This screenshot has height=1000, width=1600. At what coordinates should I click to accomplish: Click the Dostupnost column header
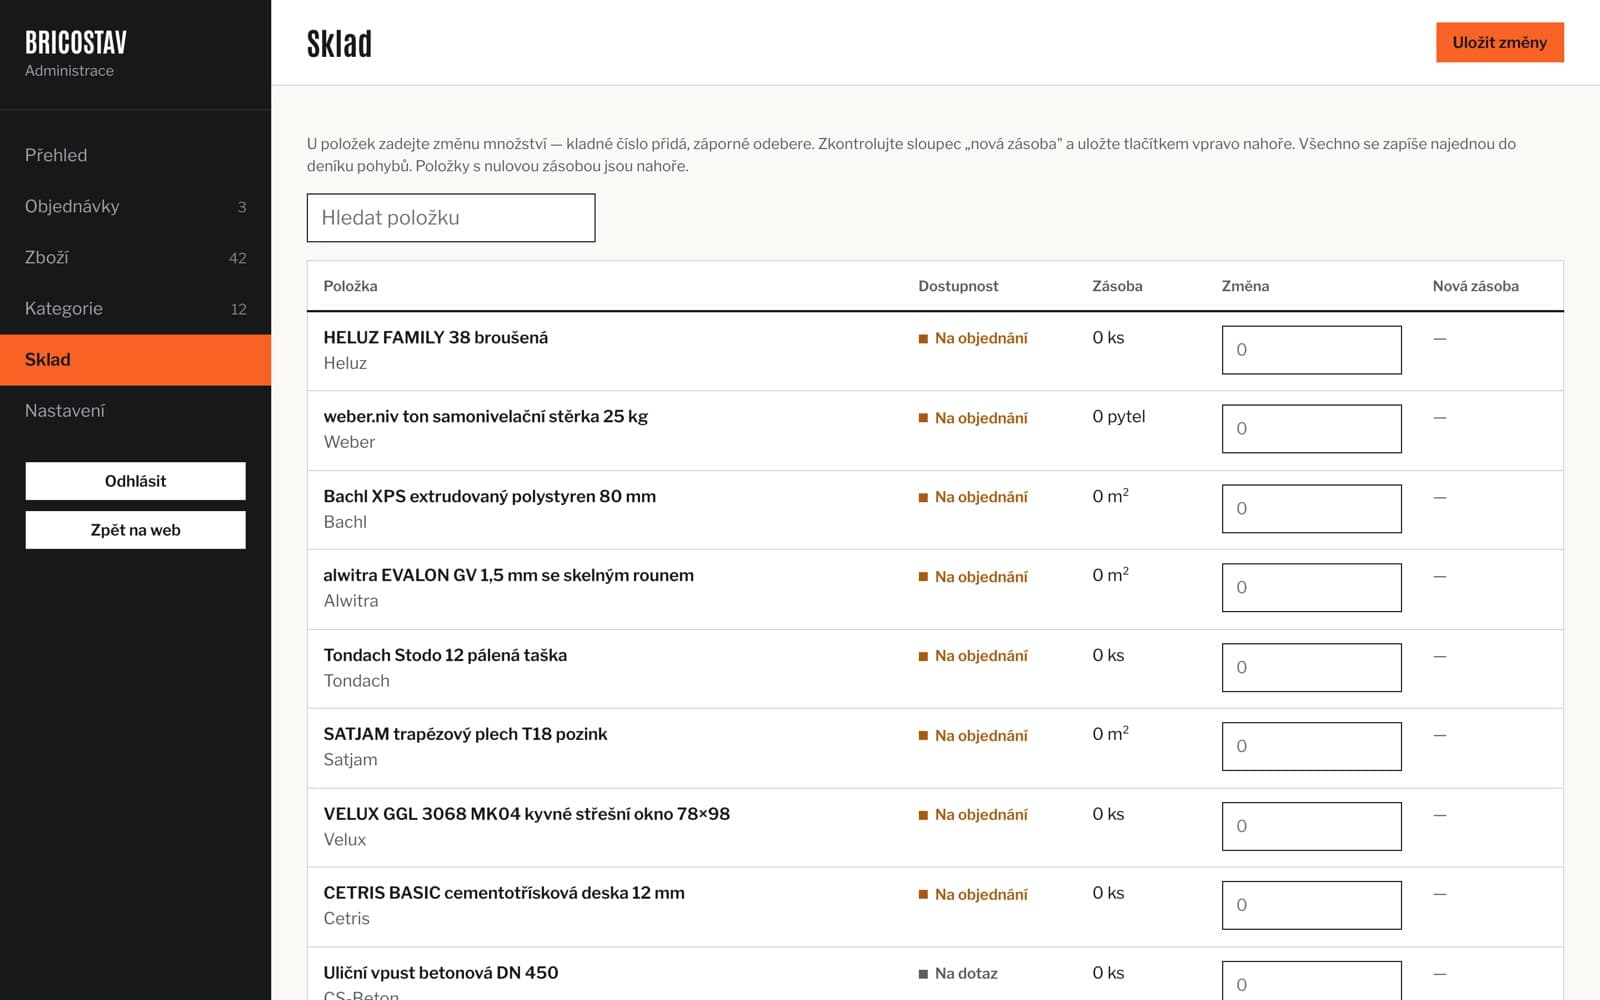pyautogui.click(x=958, y=286)
